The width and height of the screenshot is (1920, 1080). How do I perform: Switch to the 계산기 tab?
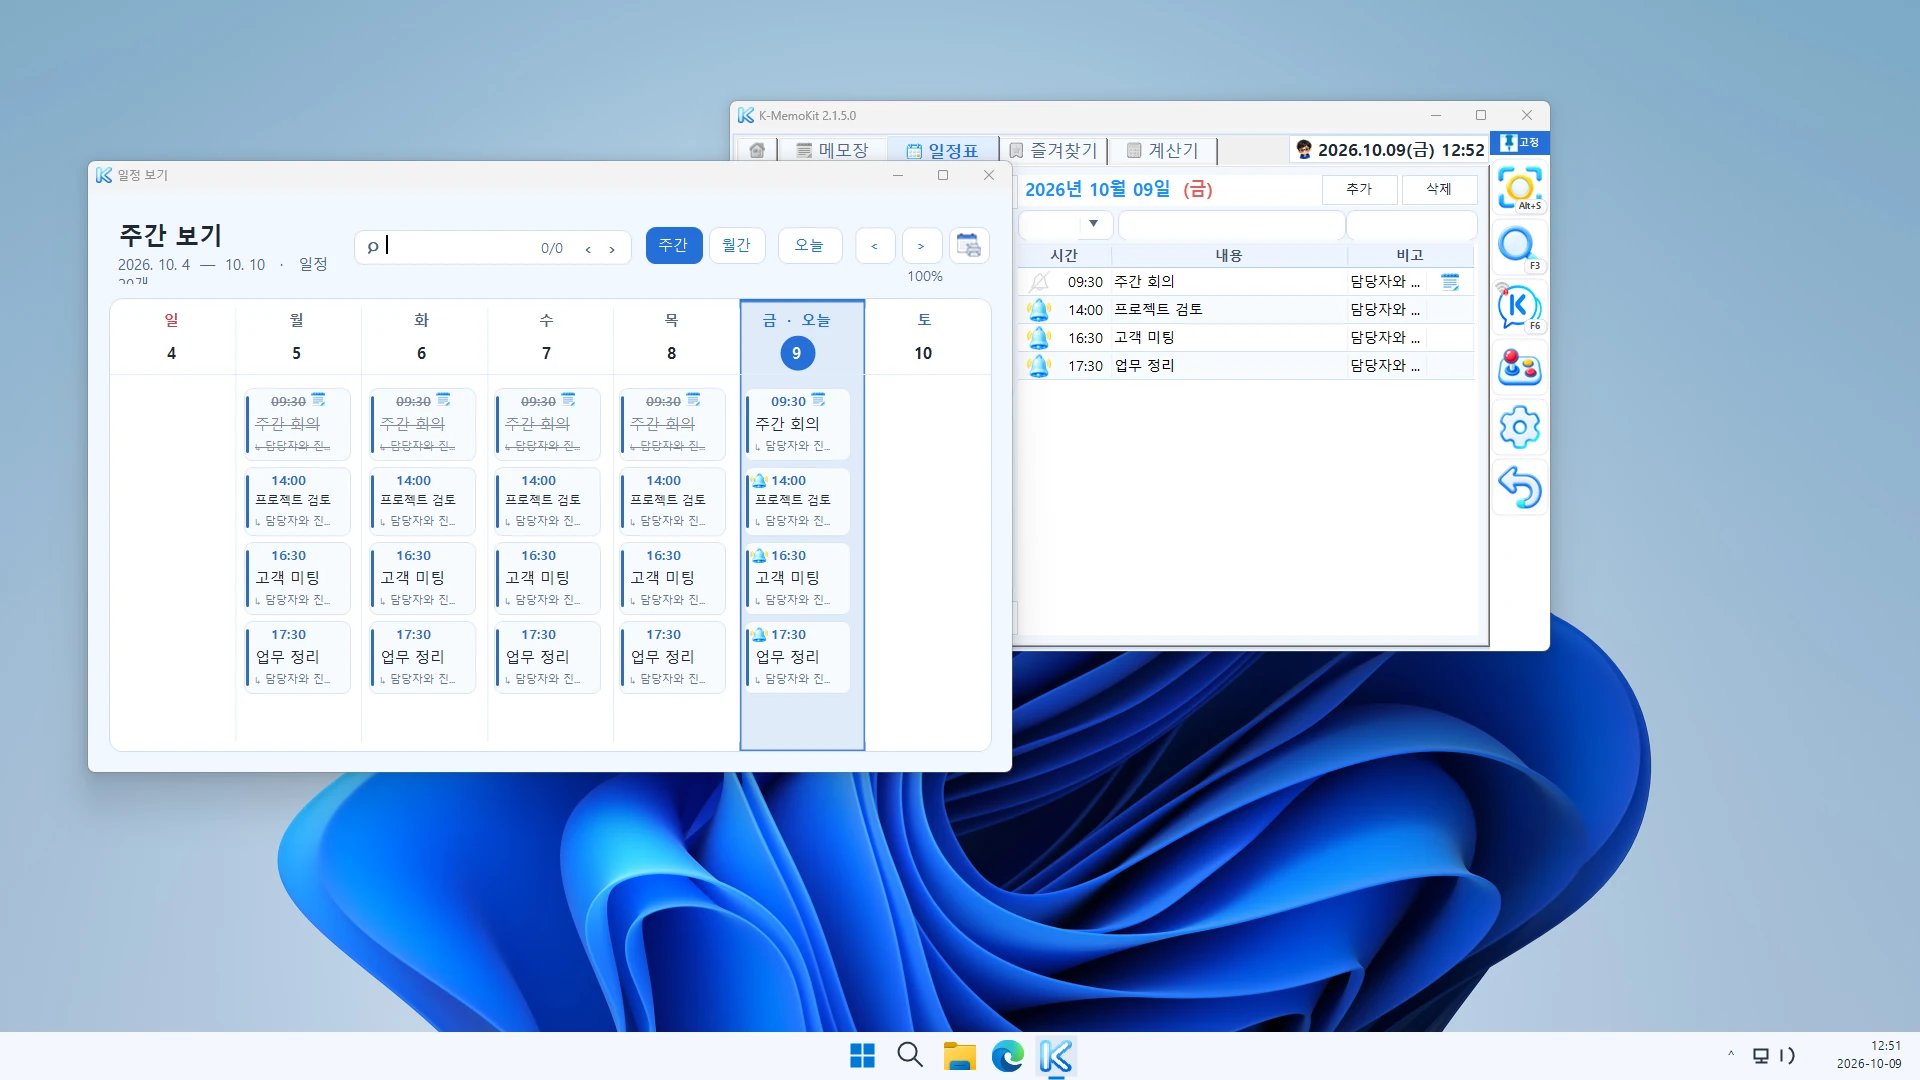click(1163, 150)
